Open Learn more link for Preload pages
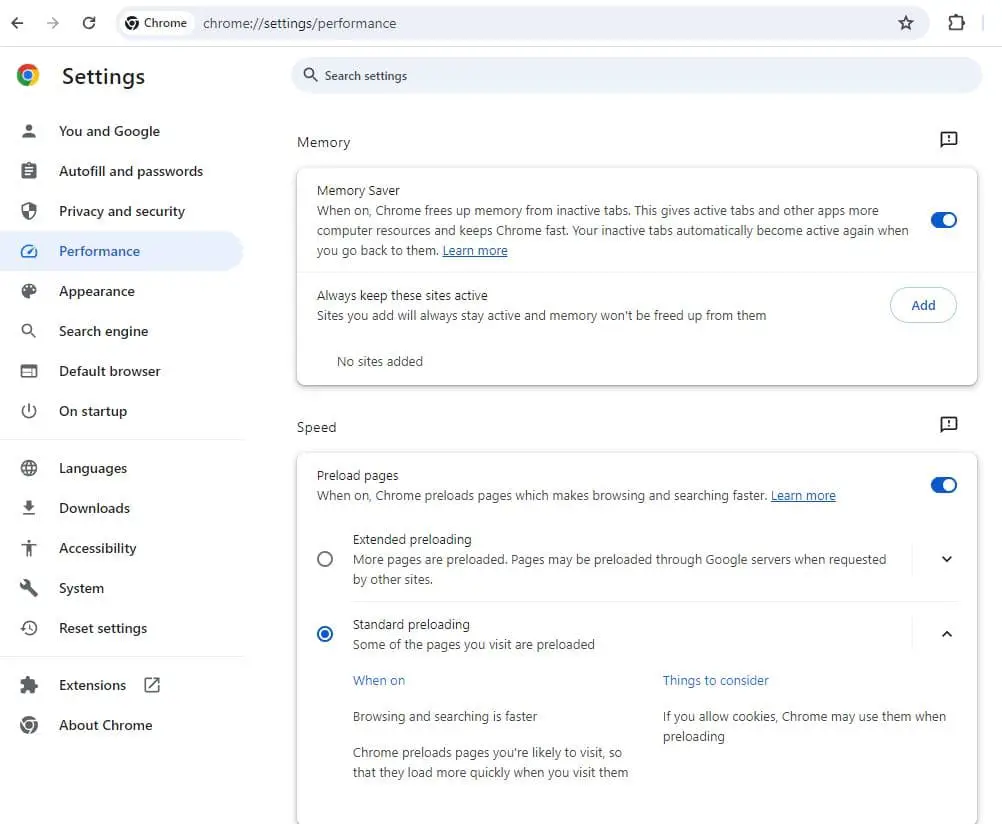1002x824 pixels. click(x=803, y=495)
